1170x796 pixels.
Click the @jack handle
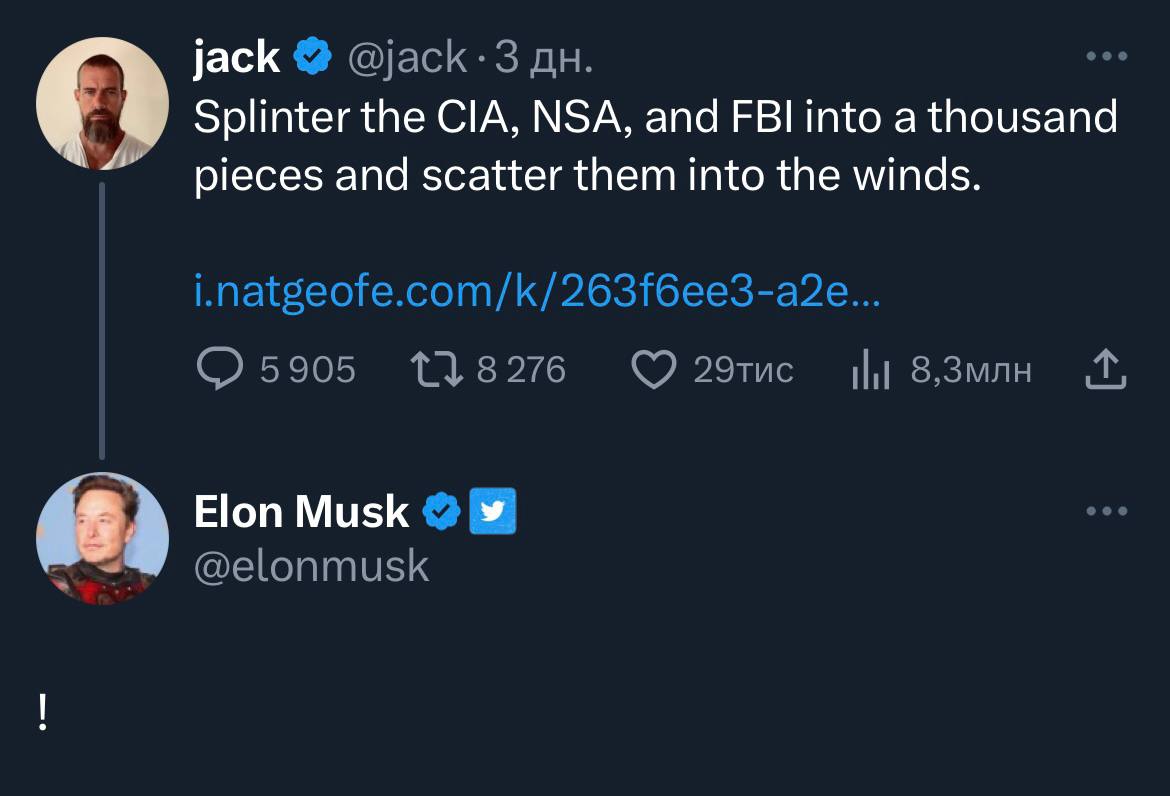(406, 57)
